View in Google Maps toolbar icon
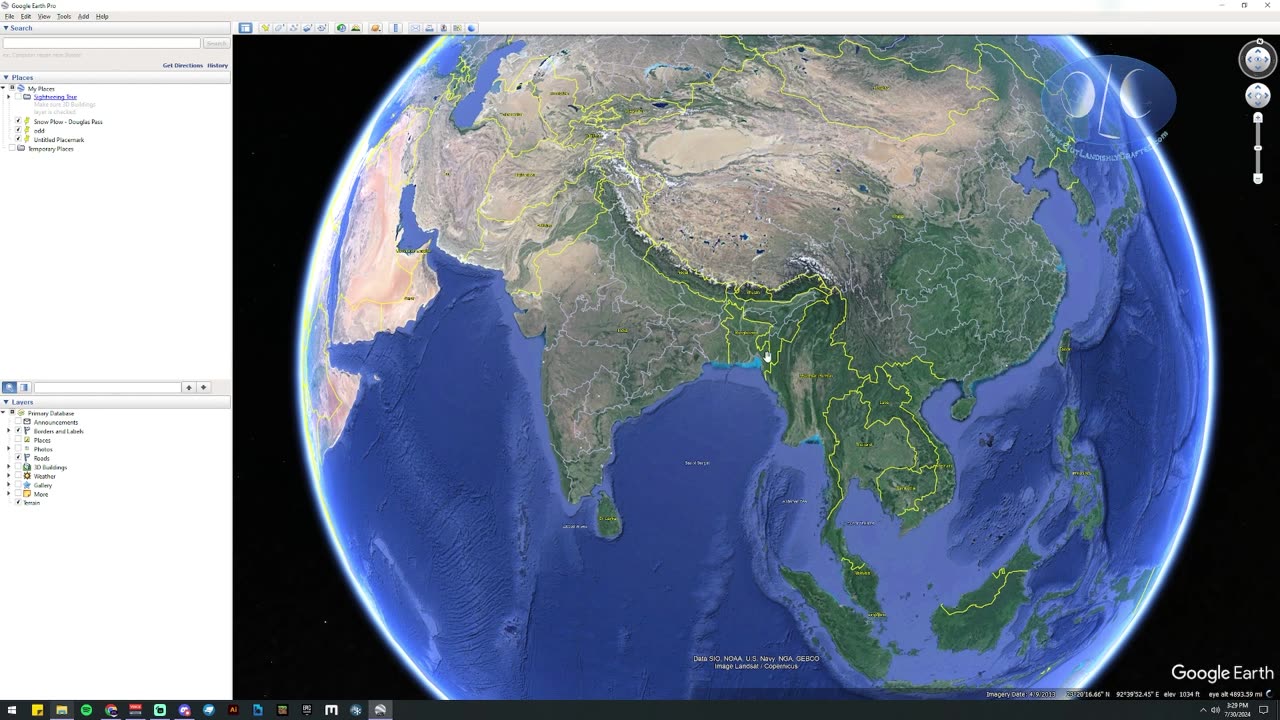 point(457,28)
